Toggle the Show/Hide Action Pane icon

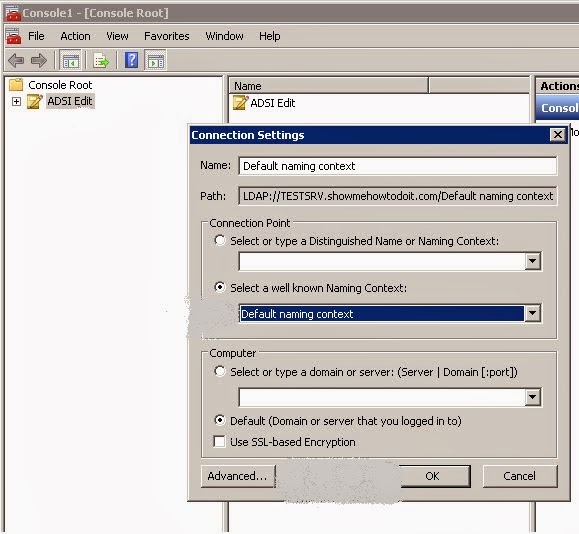(156, 61)
